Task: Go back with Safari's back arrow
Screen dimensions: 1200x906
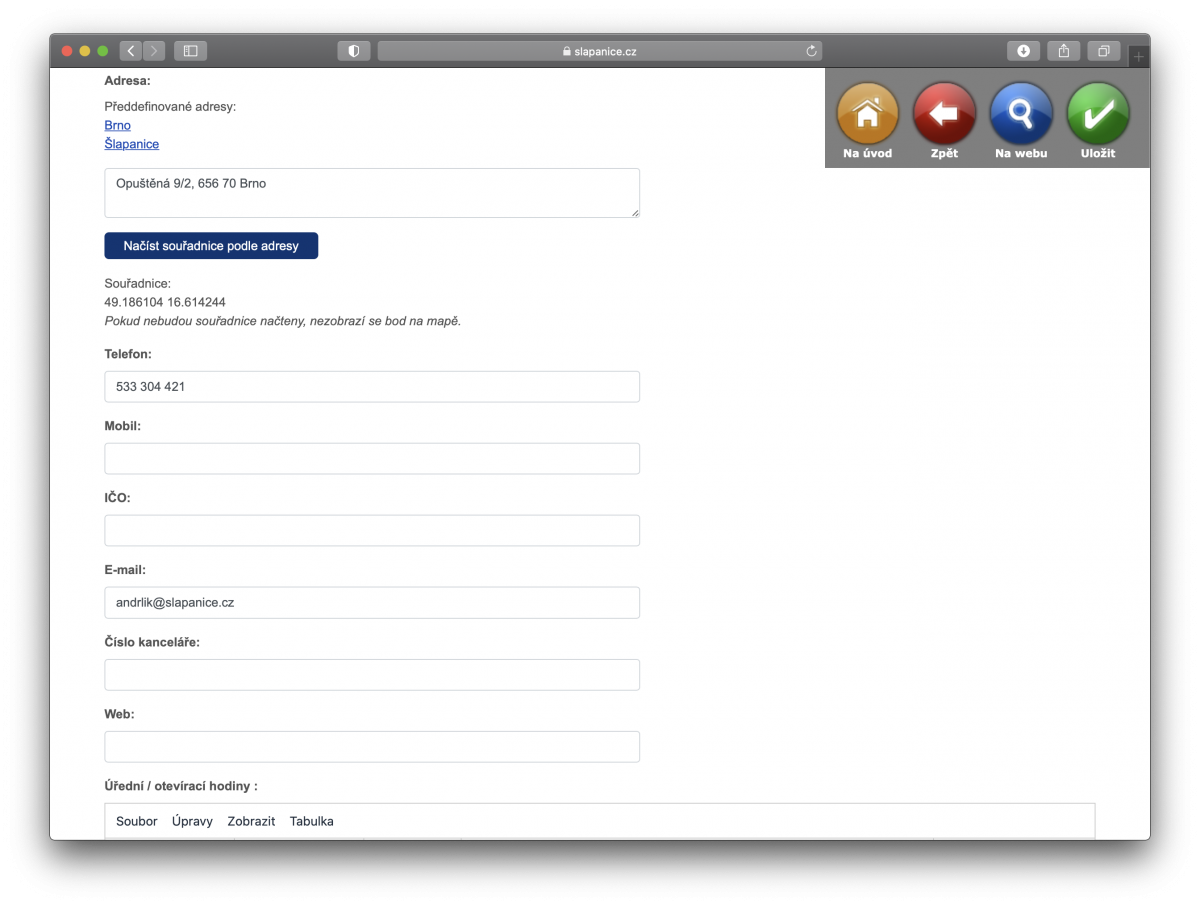Action: pyautogui.click(x=131, y=51)
